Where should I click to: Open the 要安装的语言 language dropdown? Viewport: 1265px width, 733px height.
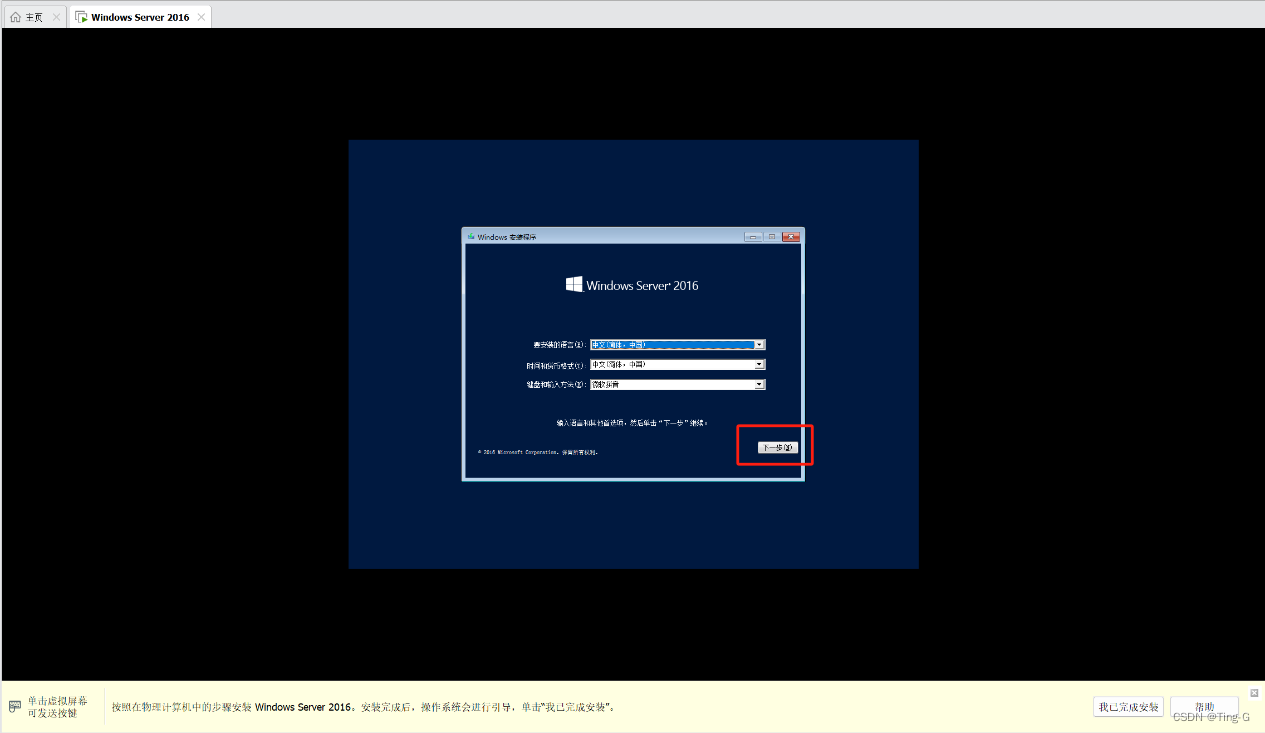(759, 344)
